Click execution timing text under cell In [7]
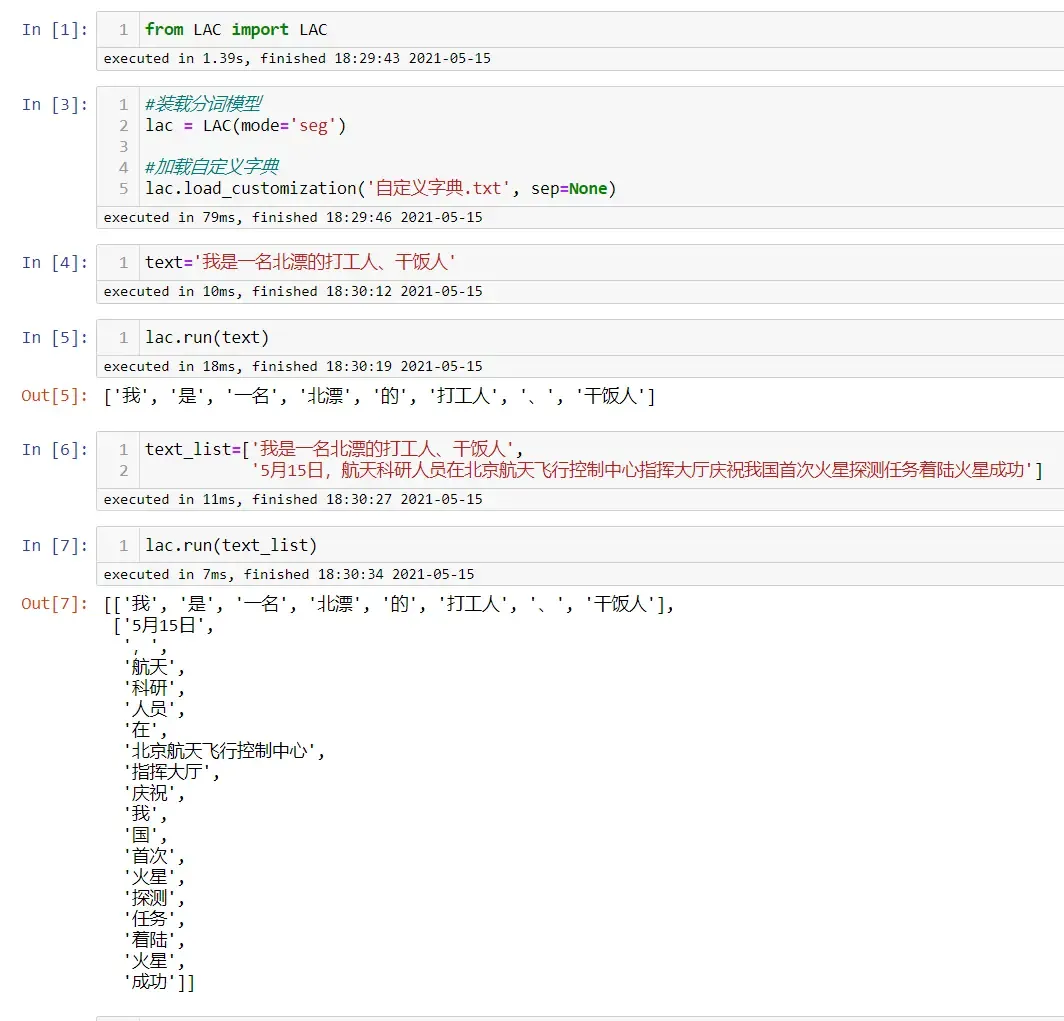Viewport: 1064px width, 1021px height. pyautogui.click(x=289, y=575)
